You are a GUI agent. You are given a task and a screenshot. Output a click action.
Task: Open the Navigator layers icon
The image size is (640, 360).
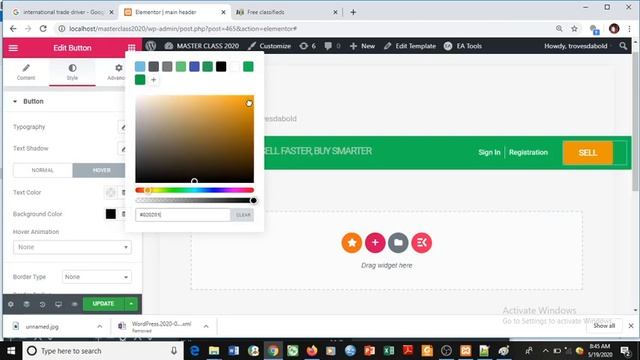pos(27,304)
